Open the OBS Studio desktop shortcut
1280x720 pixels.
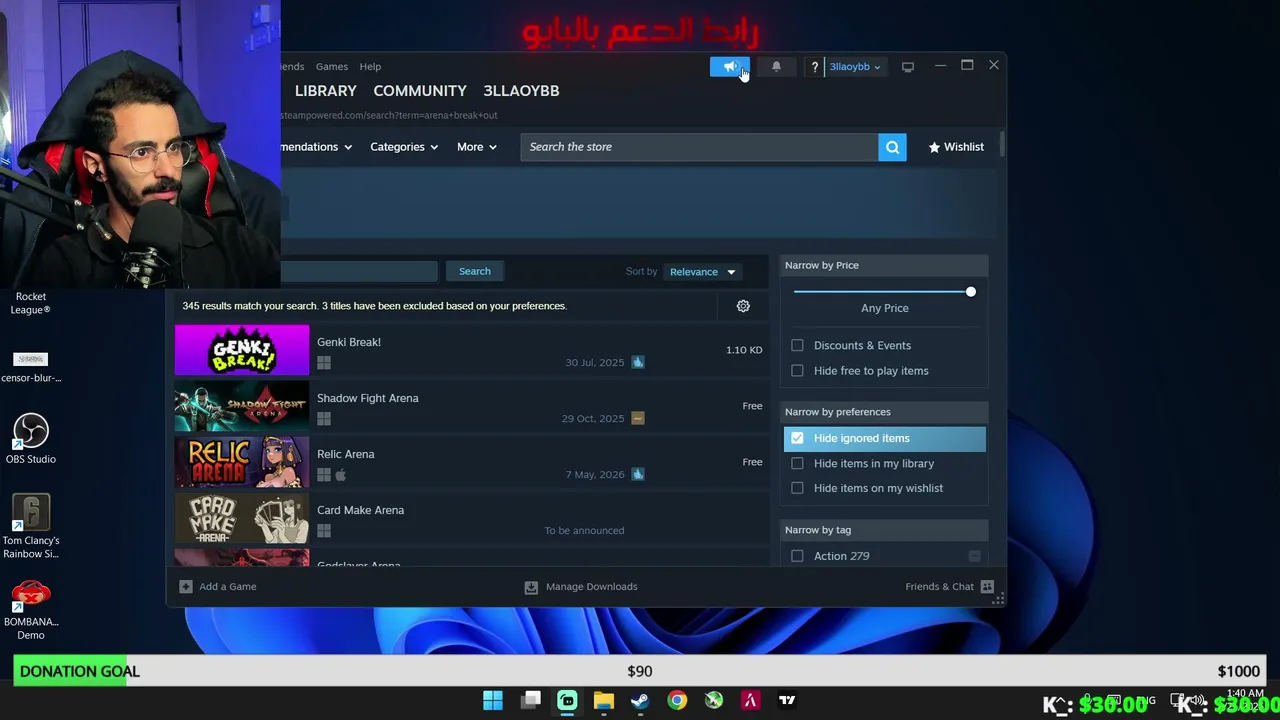(x=31, y=439)
